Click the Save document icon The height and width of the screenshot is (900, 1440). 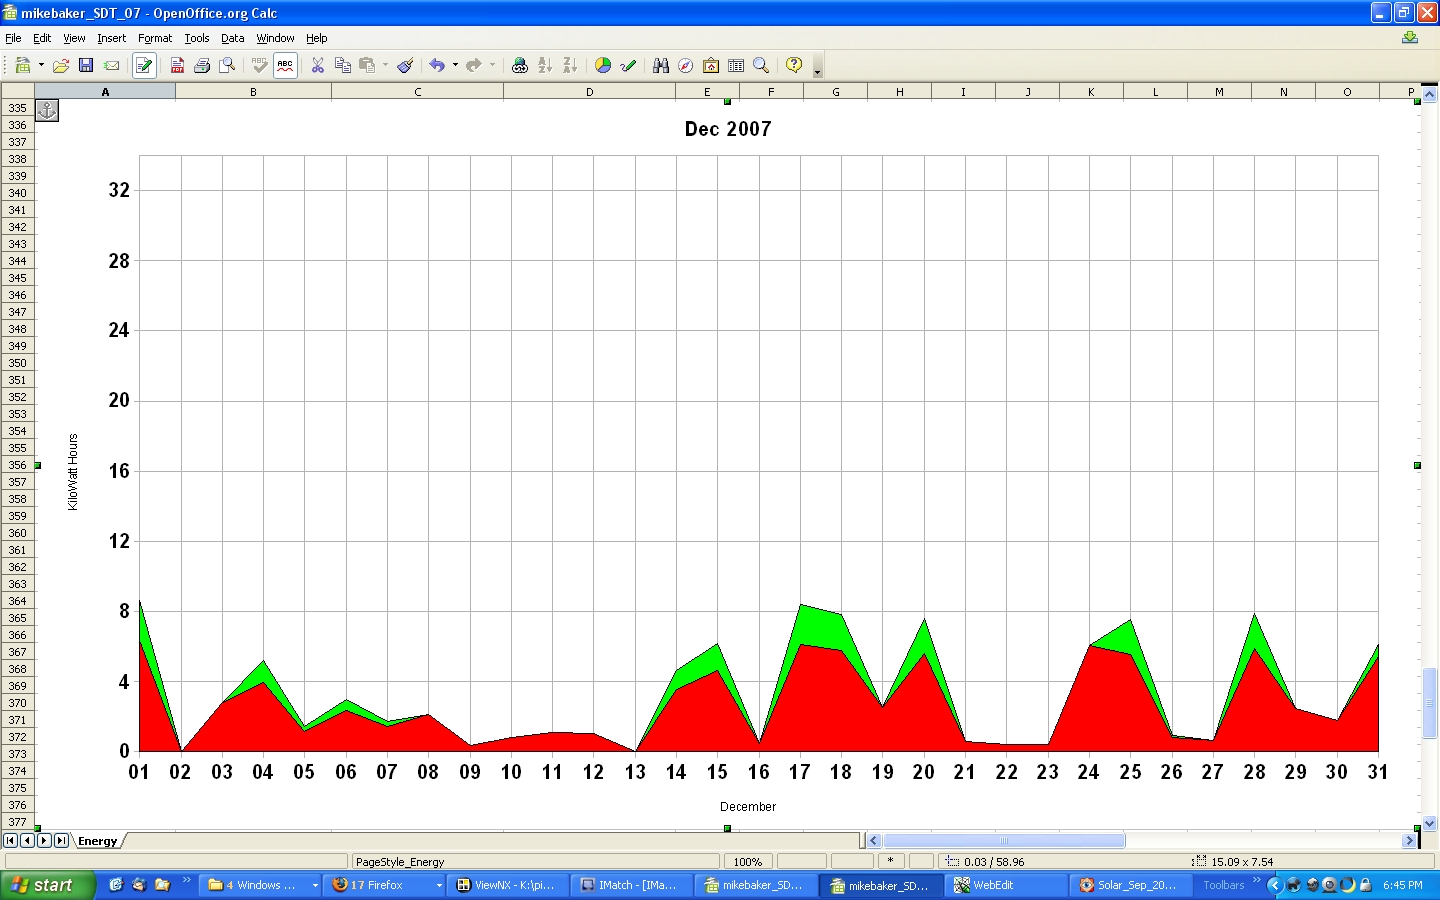(x=86, y=65)
